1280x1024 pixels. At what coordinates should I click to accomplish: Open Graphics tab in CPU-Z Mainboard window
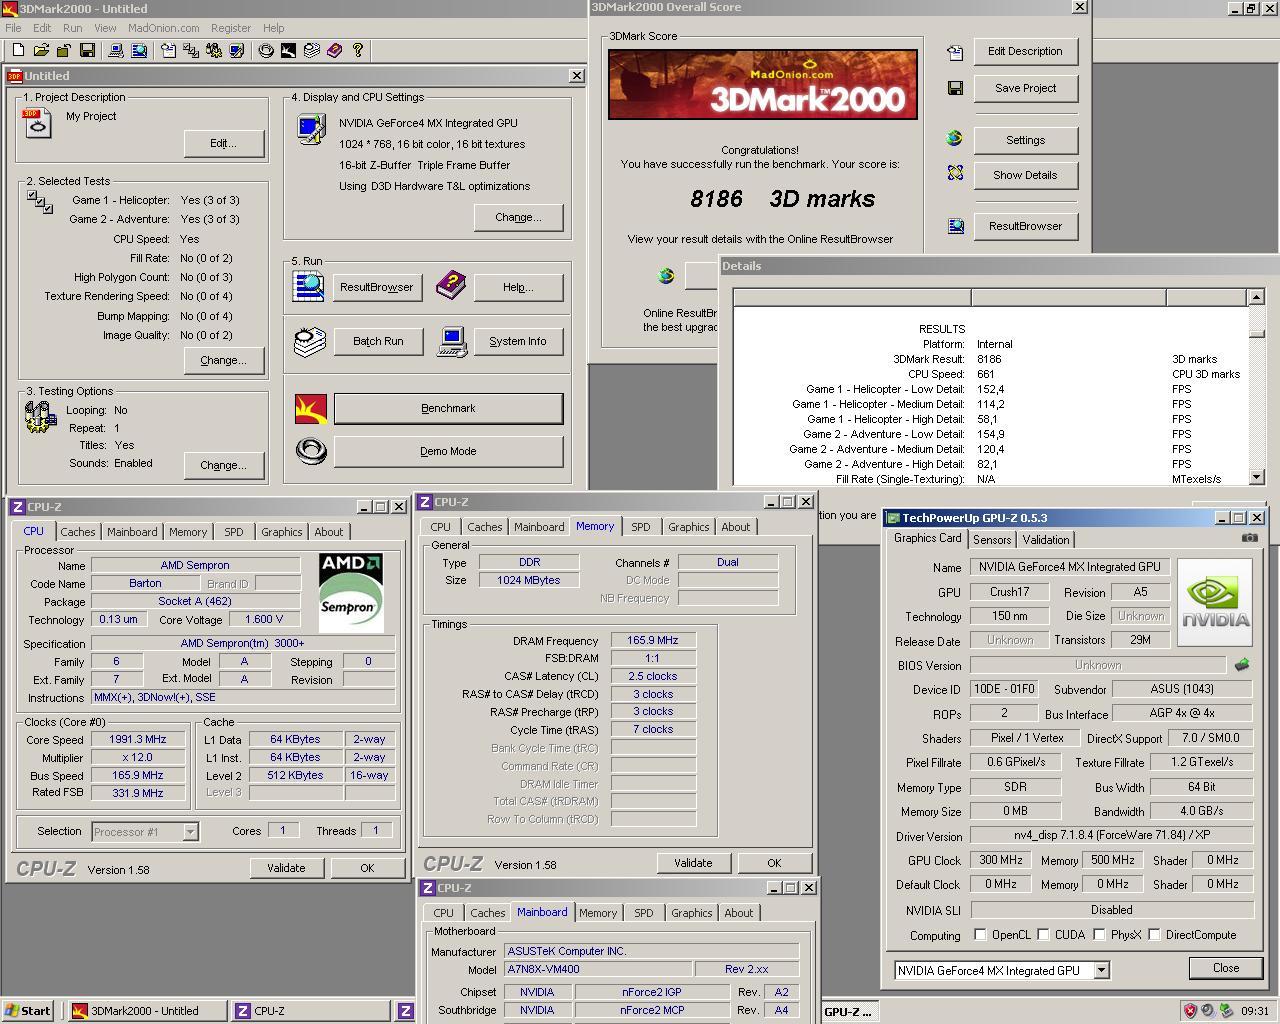click(692, 913)
